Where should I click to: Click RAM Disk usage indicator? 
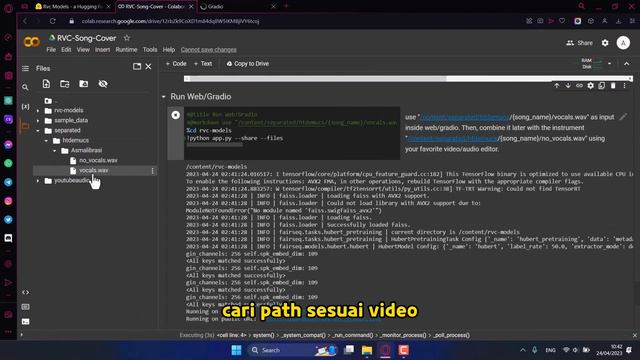(592, 64)
